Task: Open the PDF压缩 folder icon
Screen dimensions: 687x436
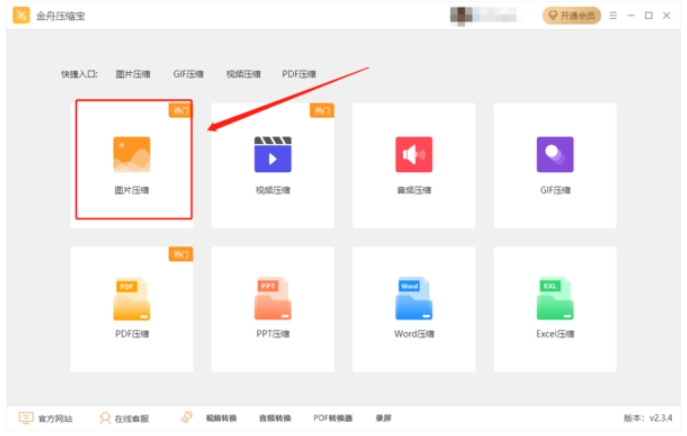Action: pyautogui.click(x=131, y=299)
